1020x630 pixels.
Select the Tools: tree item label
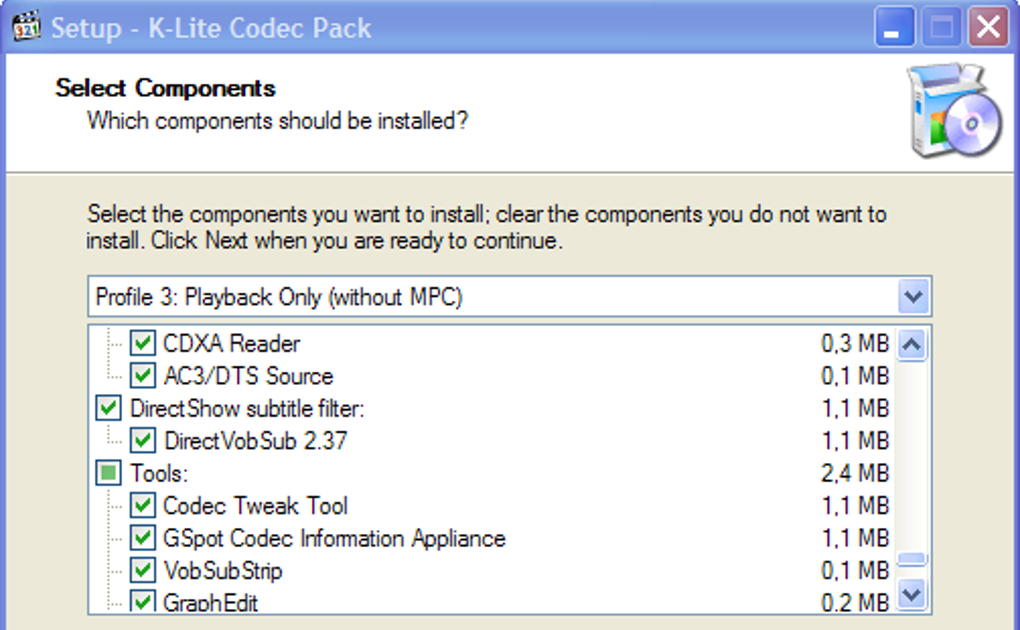click(159, 473)
